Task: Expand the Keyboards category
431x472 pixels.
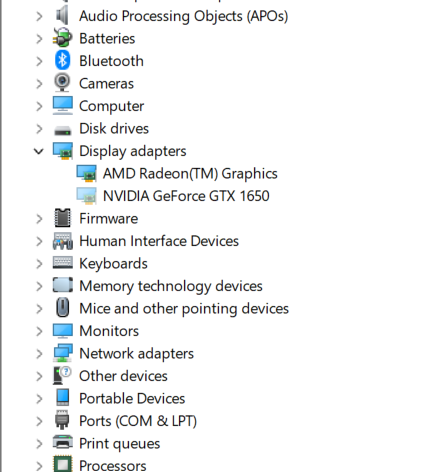Action: click(x=39, y=264)
